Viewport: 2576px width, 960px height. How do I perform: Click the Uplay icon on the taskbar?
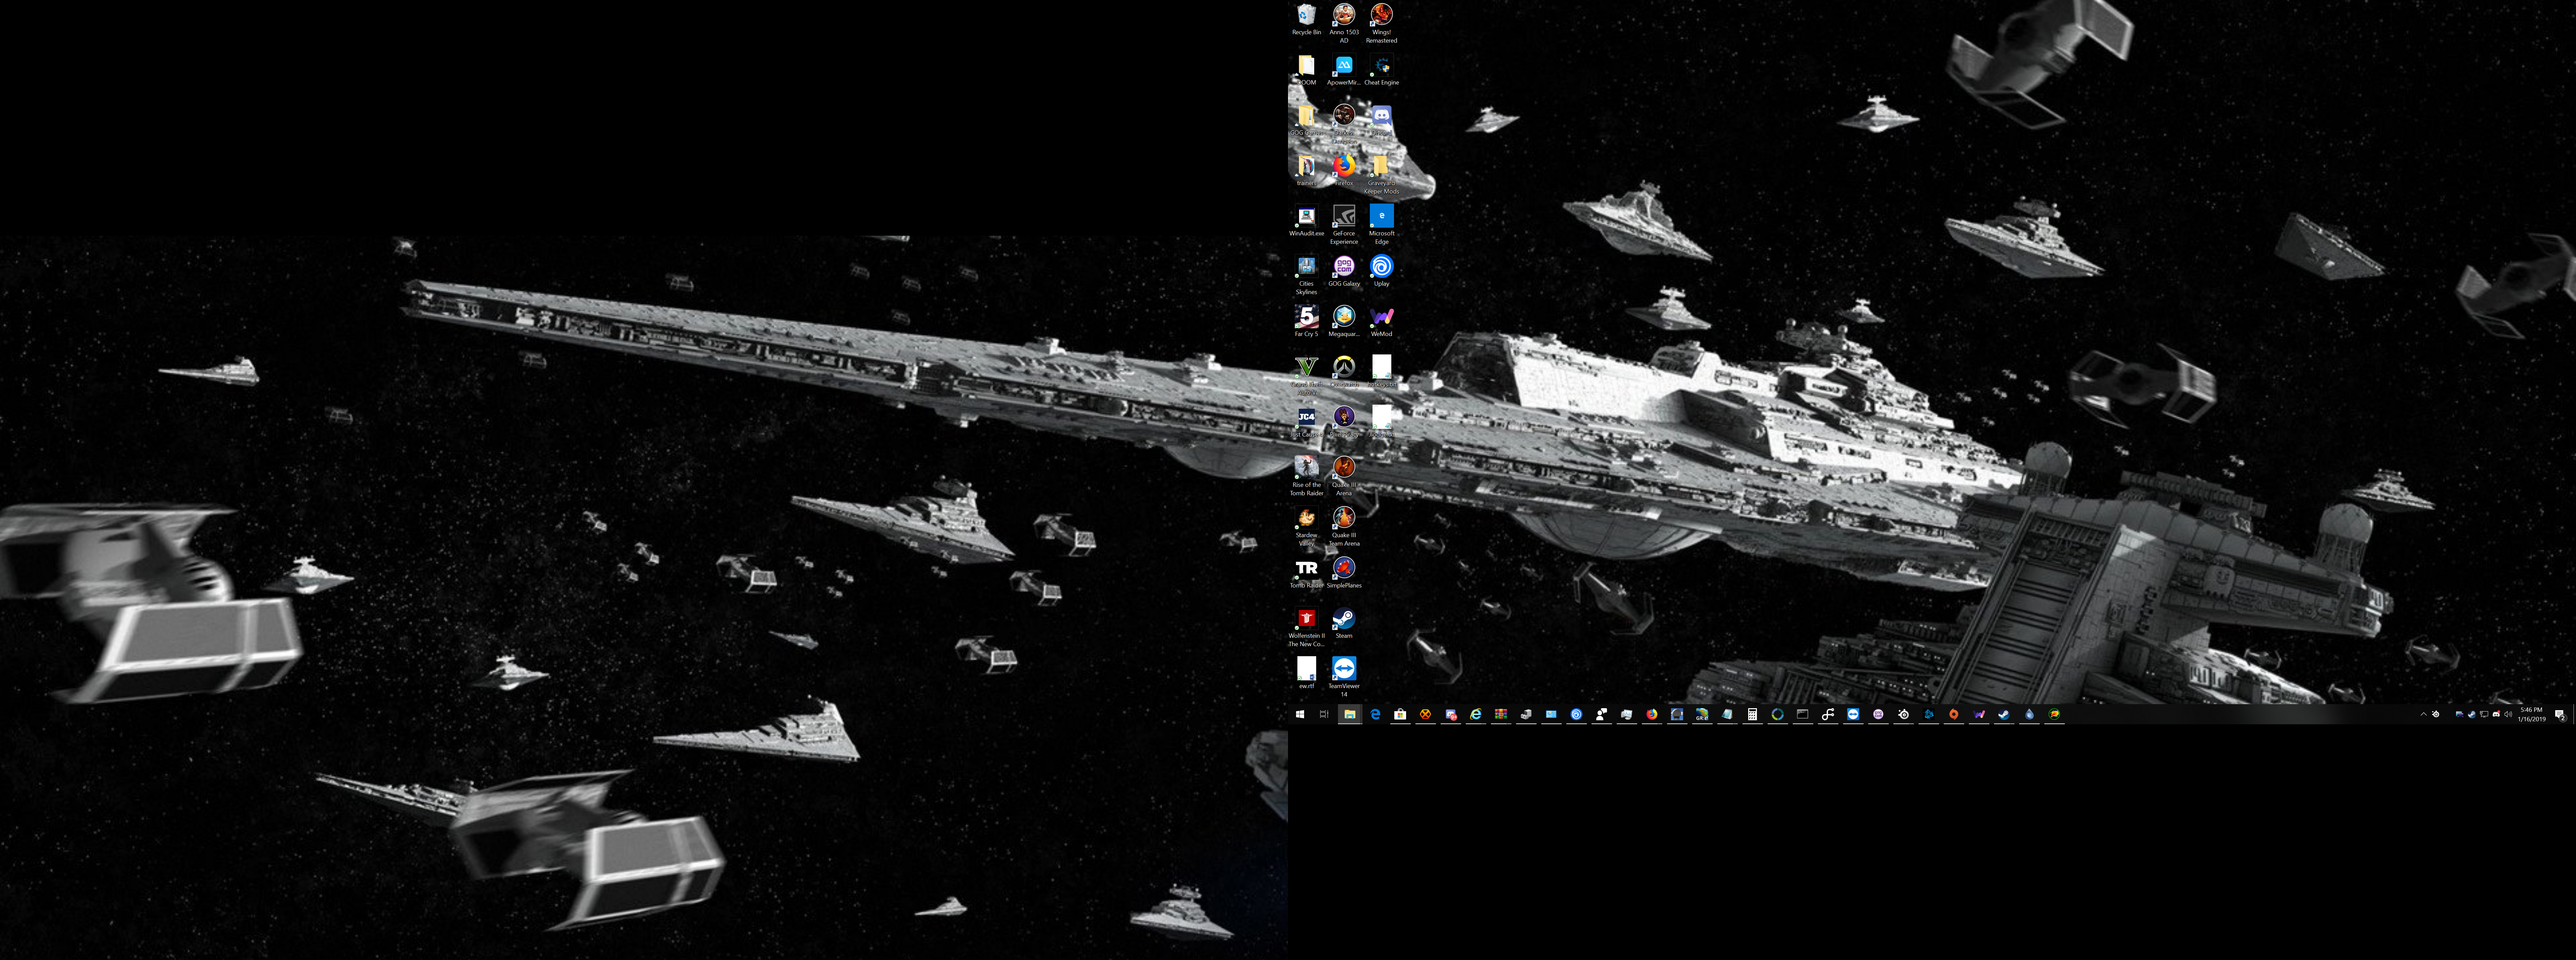tap(1576, 714)
